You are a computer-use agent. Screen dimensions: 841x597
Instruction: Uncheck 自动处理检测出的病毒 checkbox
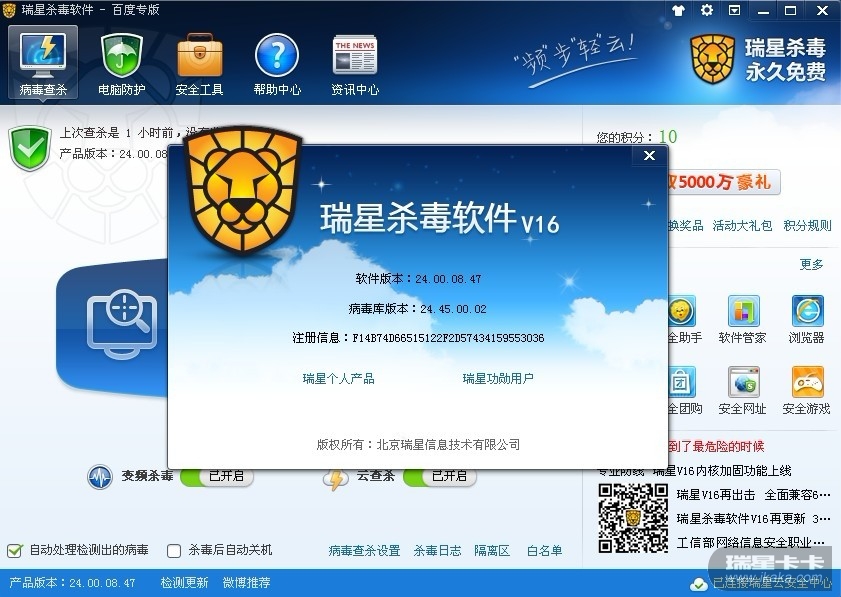(14, 550)
